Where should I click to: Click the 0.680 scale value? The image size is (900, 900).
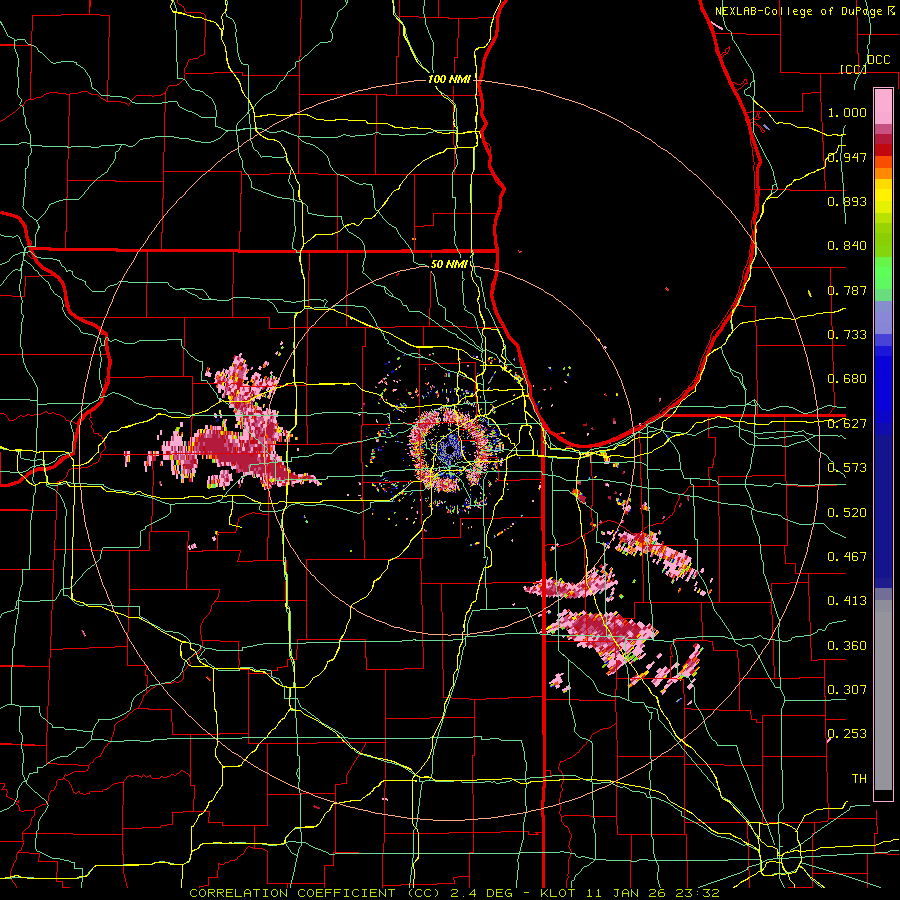pos(847,379)
